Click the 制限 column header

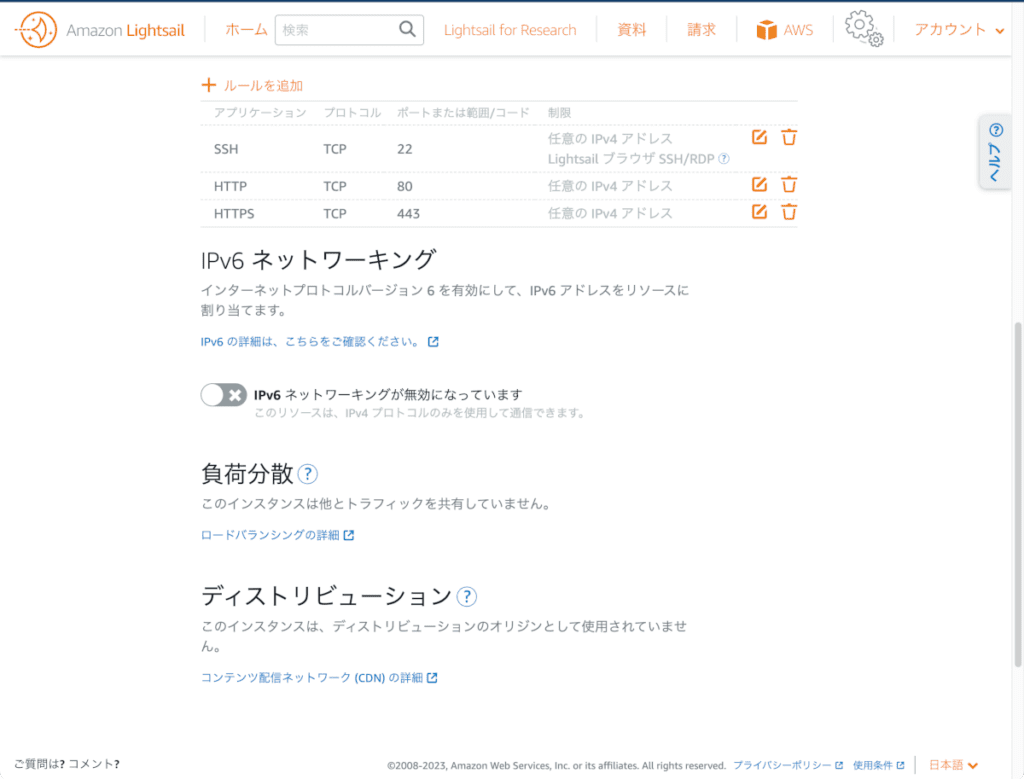pyautogui.click(x=559, y=112)
